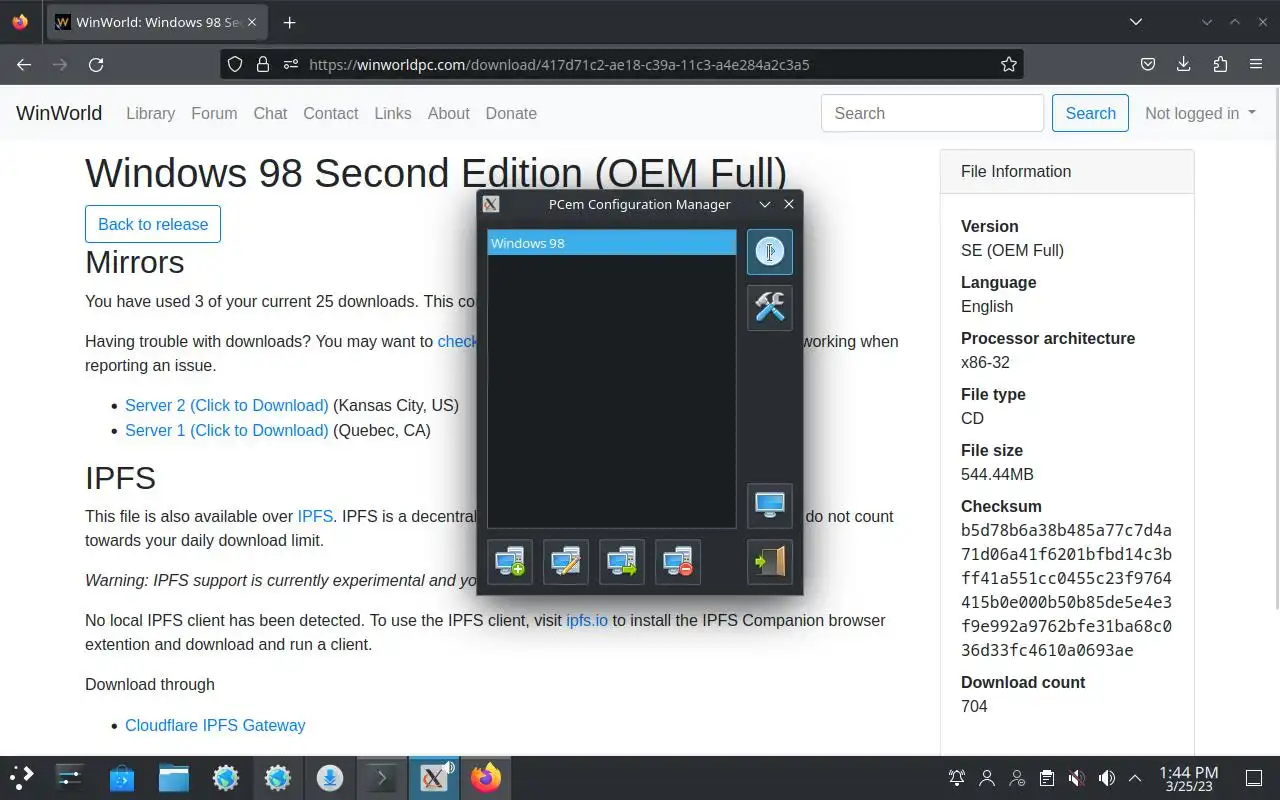1280x800 pixels.
Task: Click the Search button
Action: click(x=1090, y=113)
